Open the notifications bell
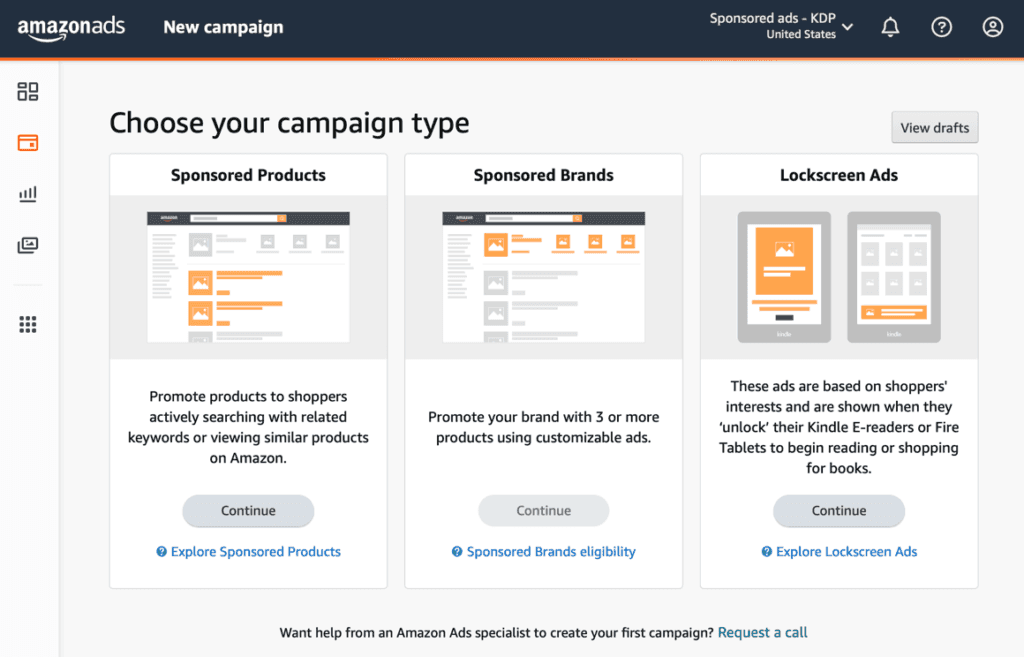 (890, 27)
